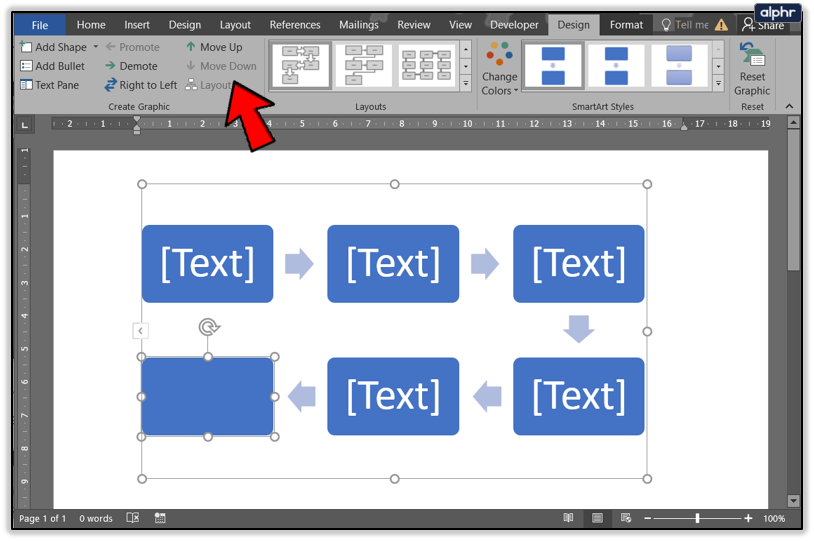Expand the Layouts gallery more button

(466, 83)
